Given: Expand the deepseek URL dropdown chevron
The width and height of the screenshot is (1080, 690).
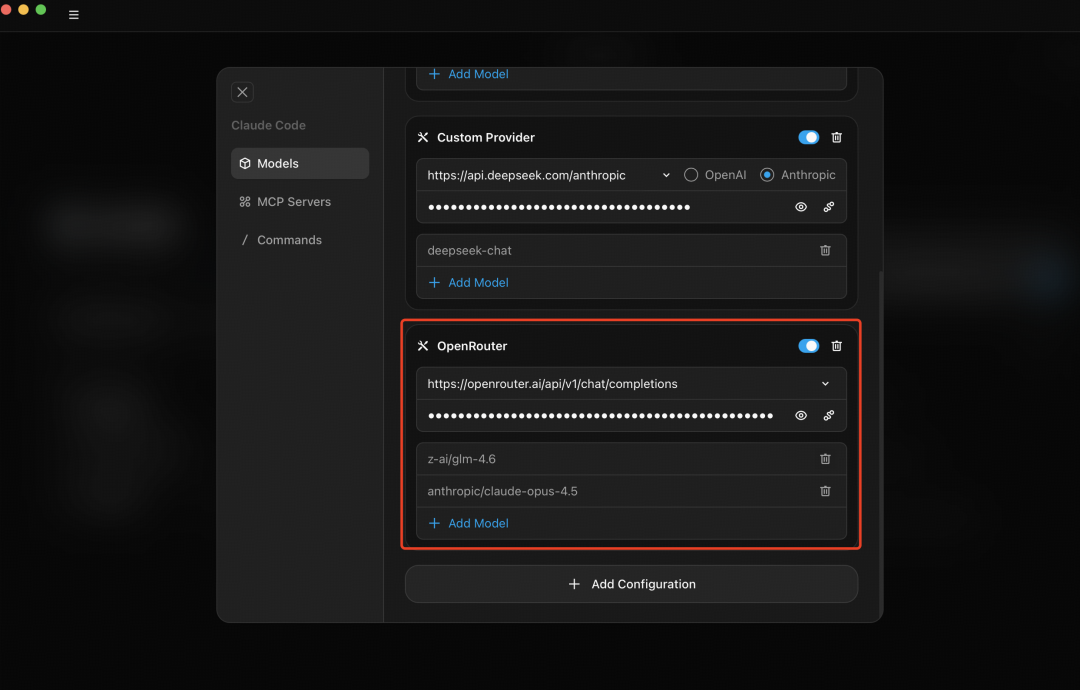Looking at the screenshot, I should click(x=666, y=175).
